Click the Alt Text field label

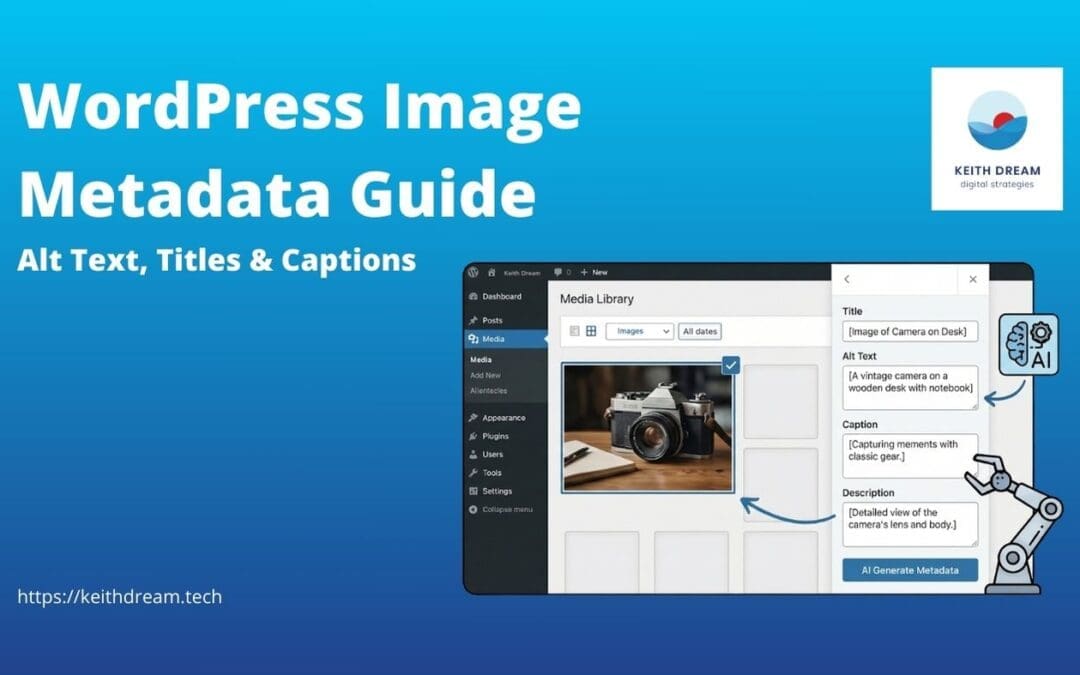coord(859,356)
